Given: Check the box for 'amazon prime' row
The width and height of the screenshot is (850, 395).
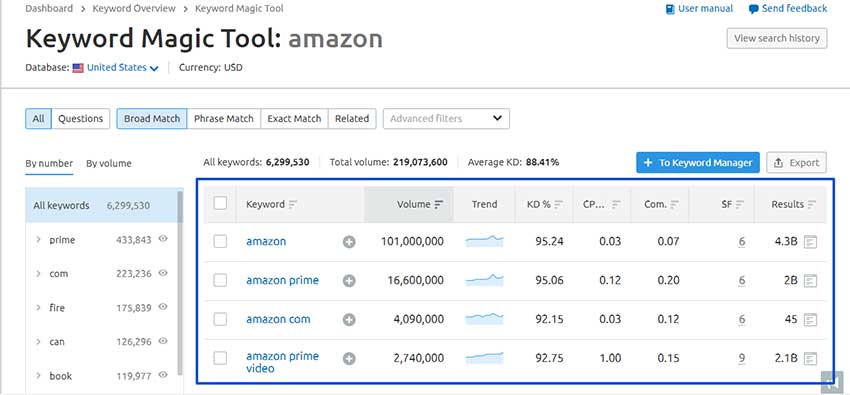Looking at the screenshot, I should [x=220, y=280].
